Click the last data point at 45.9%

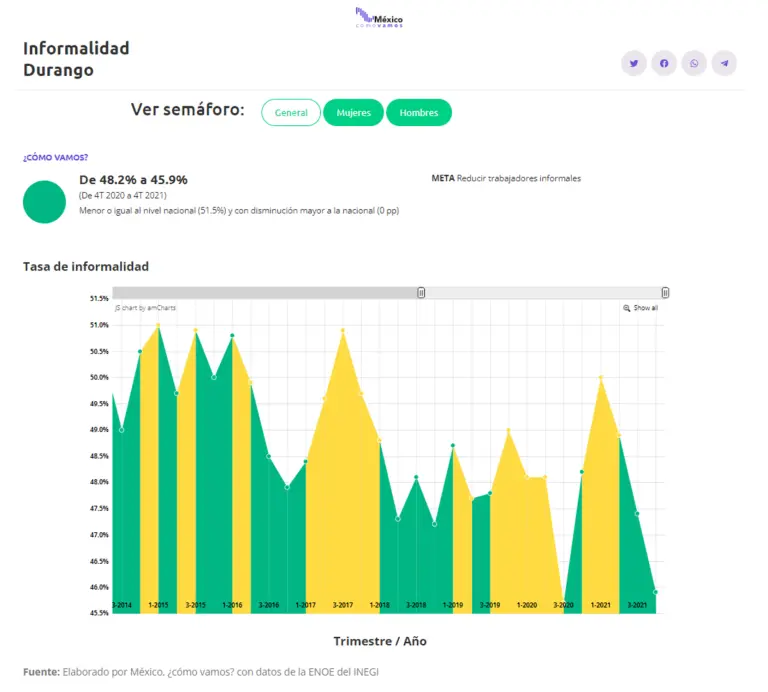[x=655, y=592]
